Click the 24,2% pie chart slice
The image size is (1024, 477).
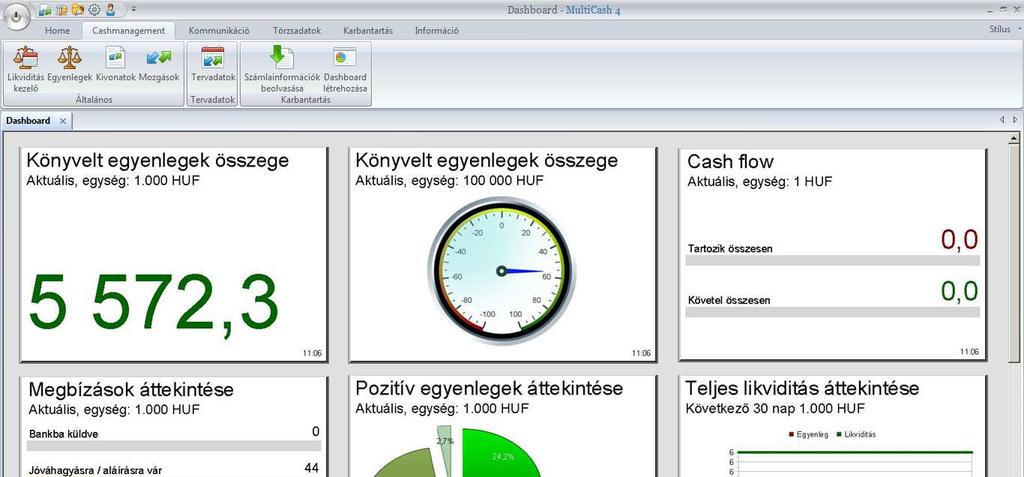[500, 455]
